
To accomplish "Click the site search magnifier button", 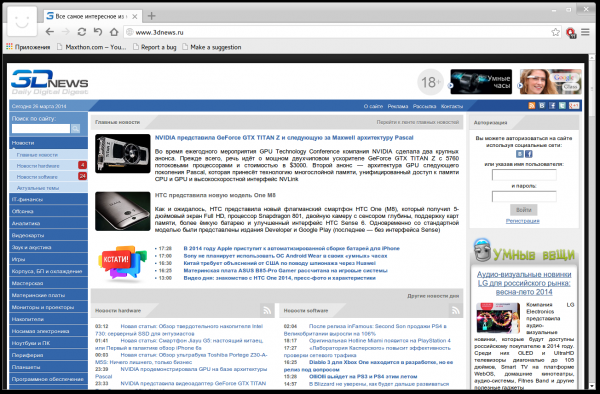I will 76,129.
